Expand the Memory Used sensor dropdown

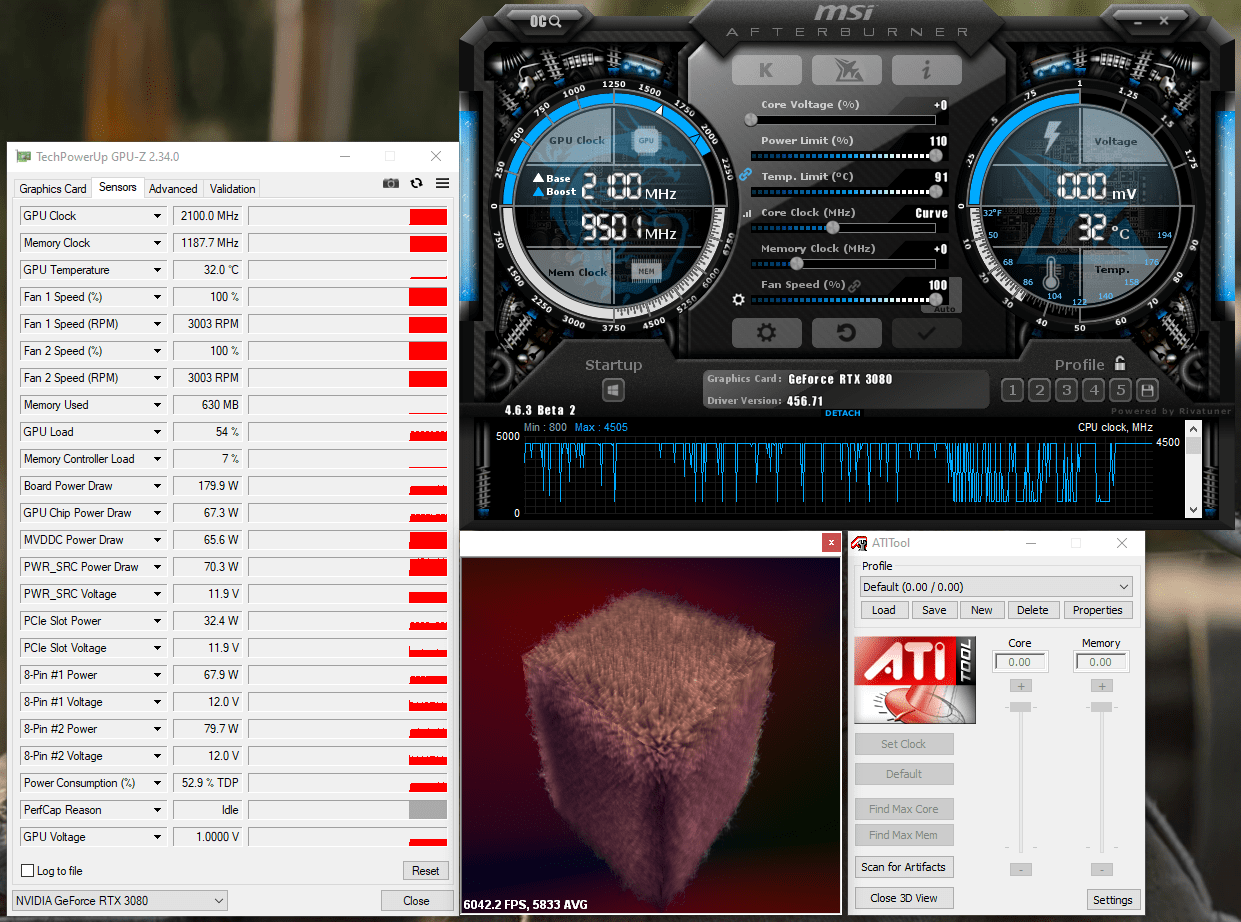coord(157,405)
